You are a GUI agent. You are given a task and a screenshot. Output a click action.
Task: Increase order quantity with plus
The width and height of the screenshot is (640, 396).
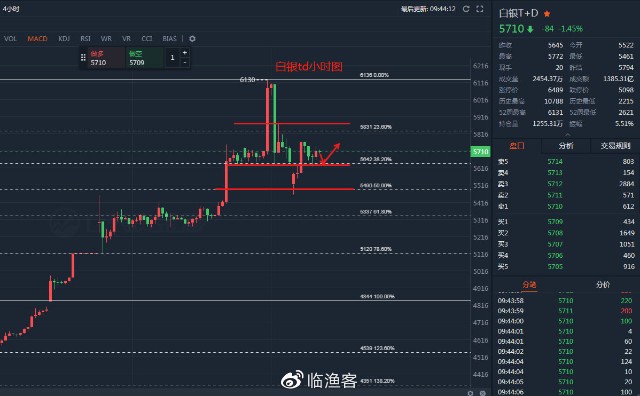tap(184, 53)
